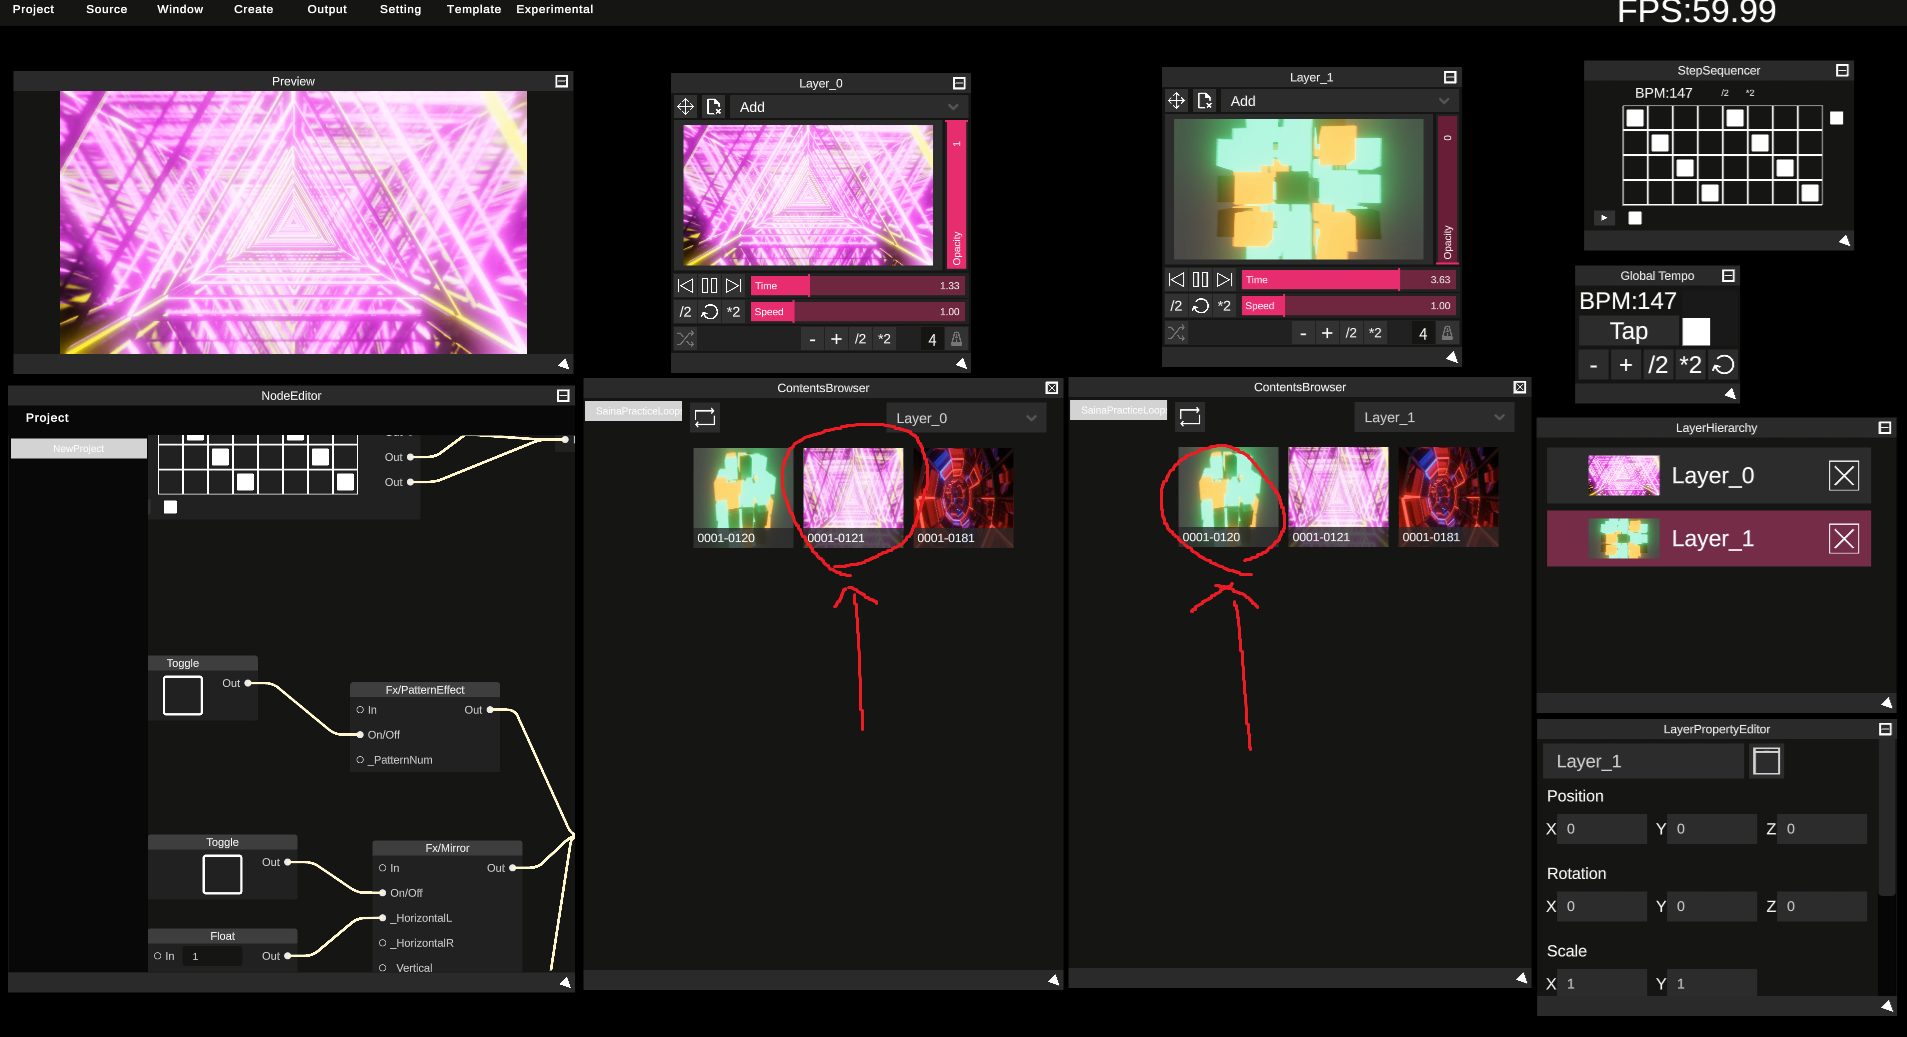This screenshot has height=1037, width=1907.
Task: Click the metronome icon in Layer_1 panel
Action: pos(1447,333)
